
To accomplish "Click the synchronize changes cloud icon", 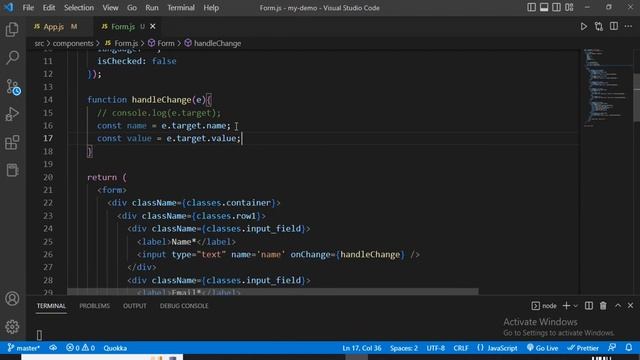I will point(53,348).
